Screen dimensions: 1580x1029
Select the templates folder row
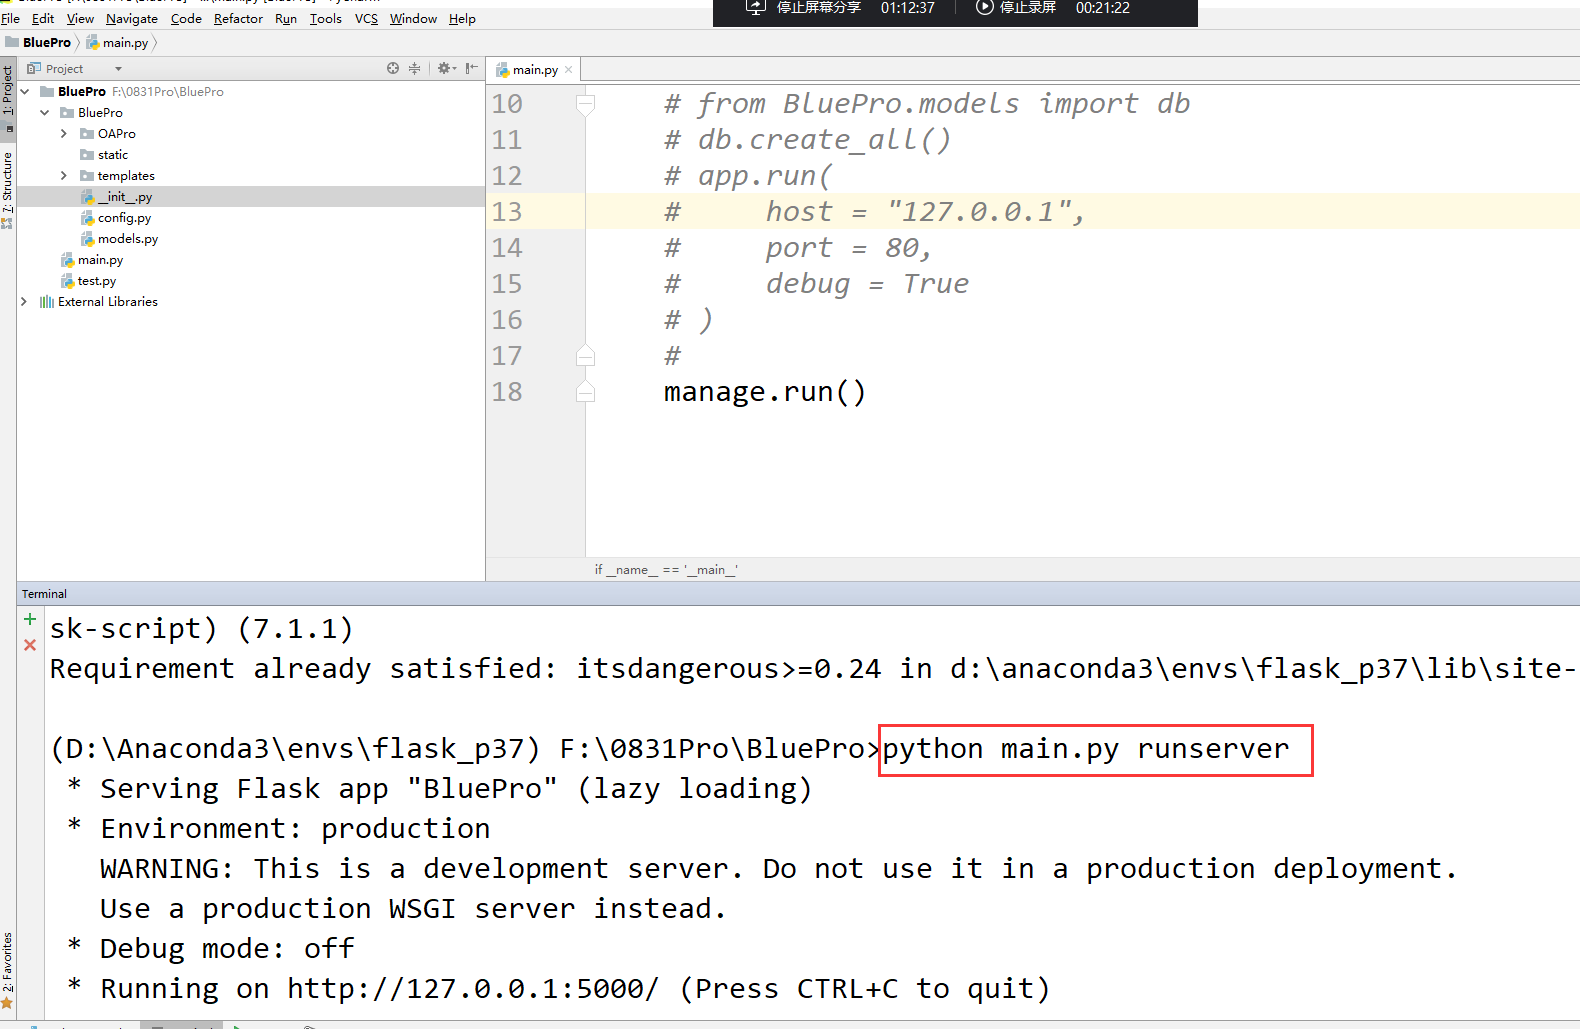(251, 176)
